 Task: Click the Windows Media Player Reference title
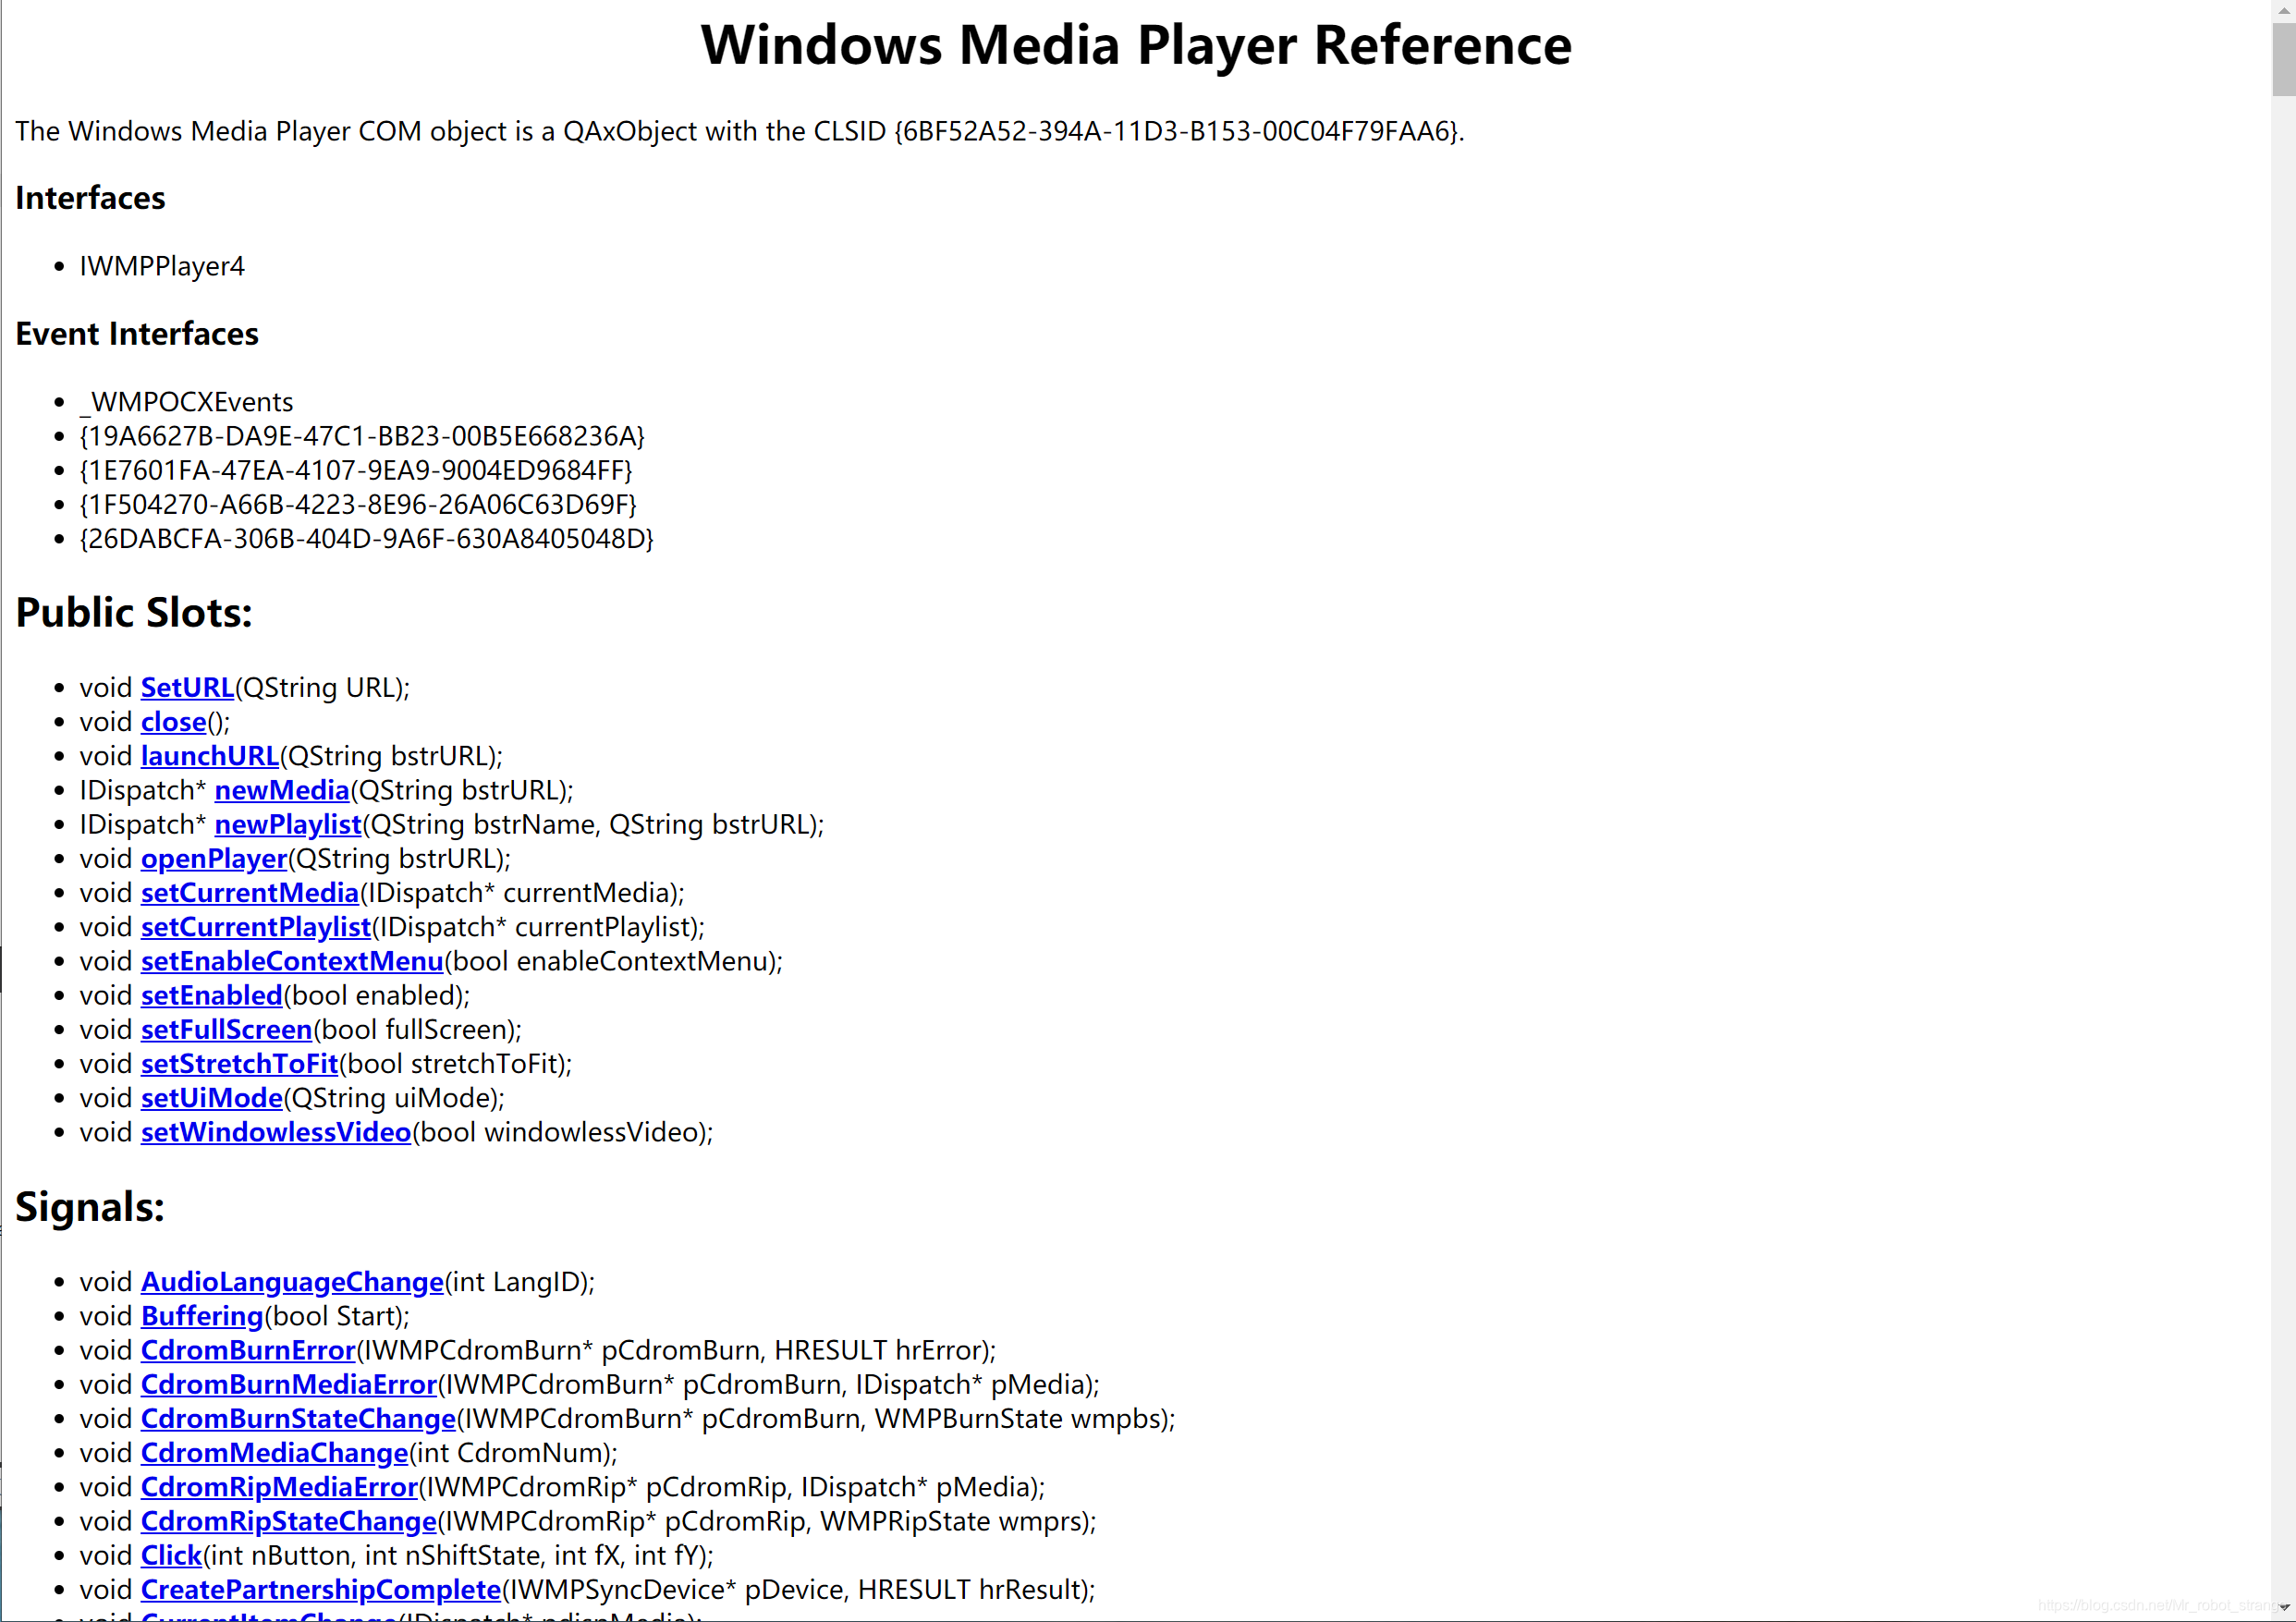1136,45
